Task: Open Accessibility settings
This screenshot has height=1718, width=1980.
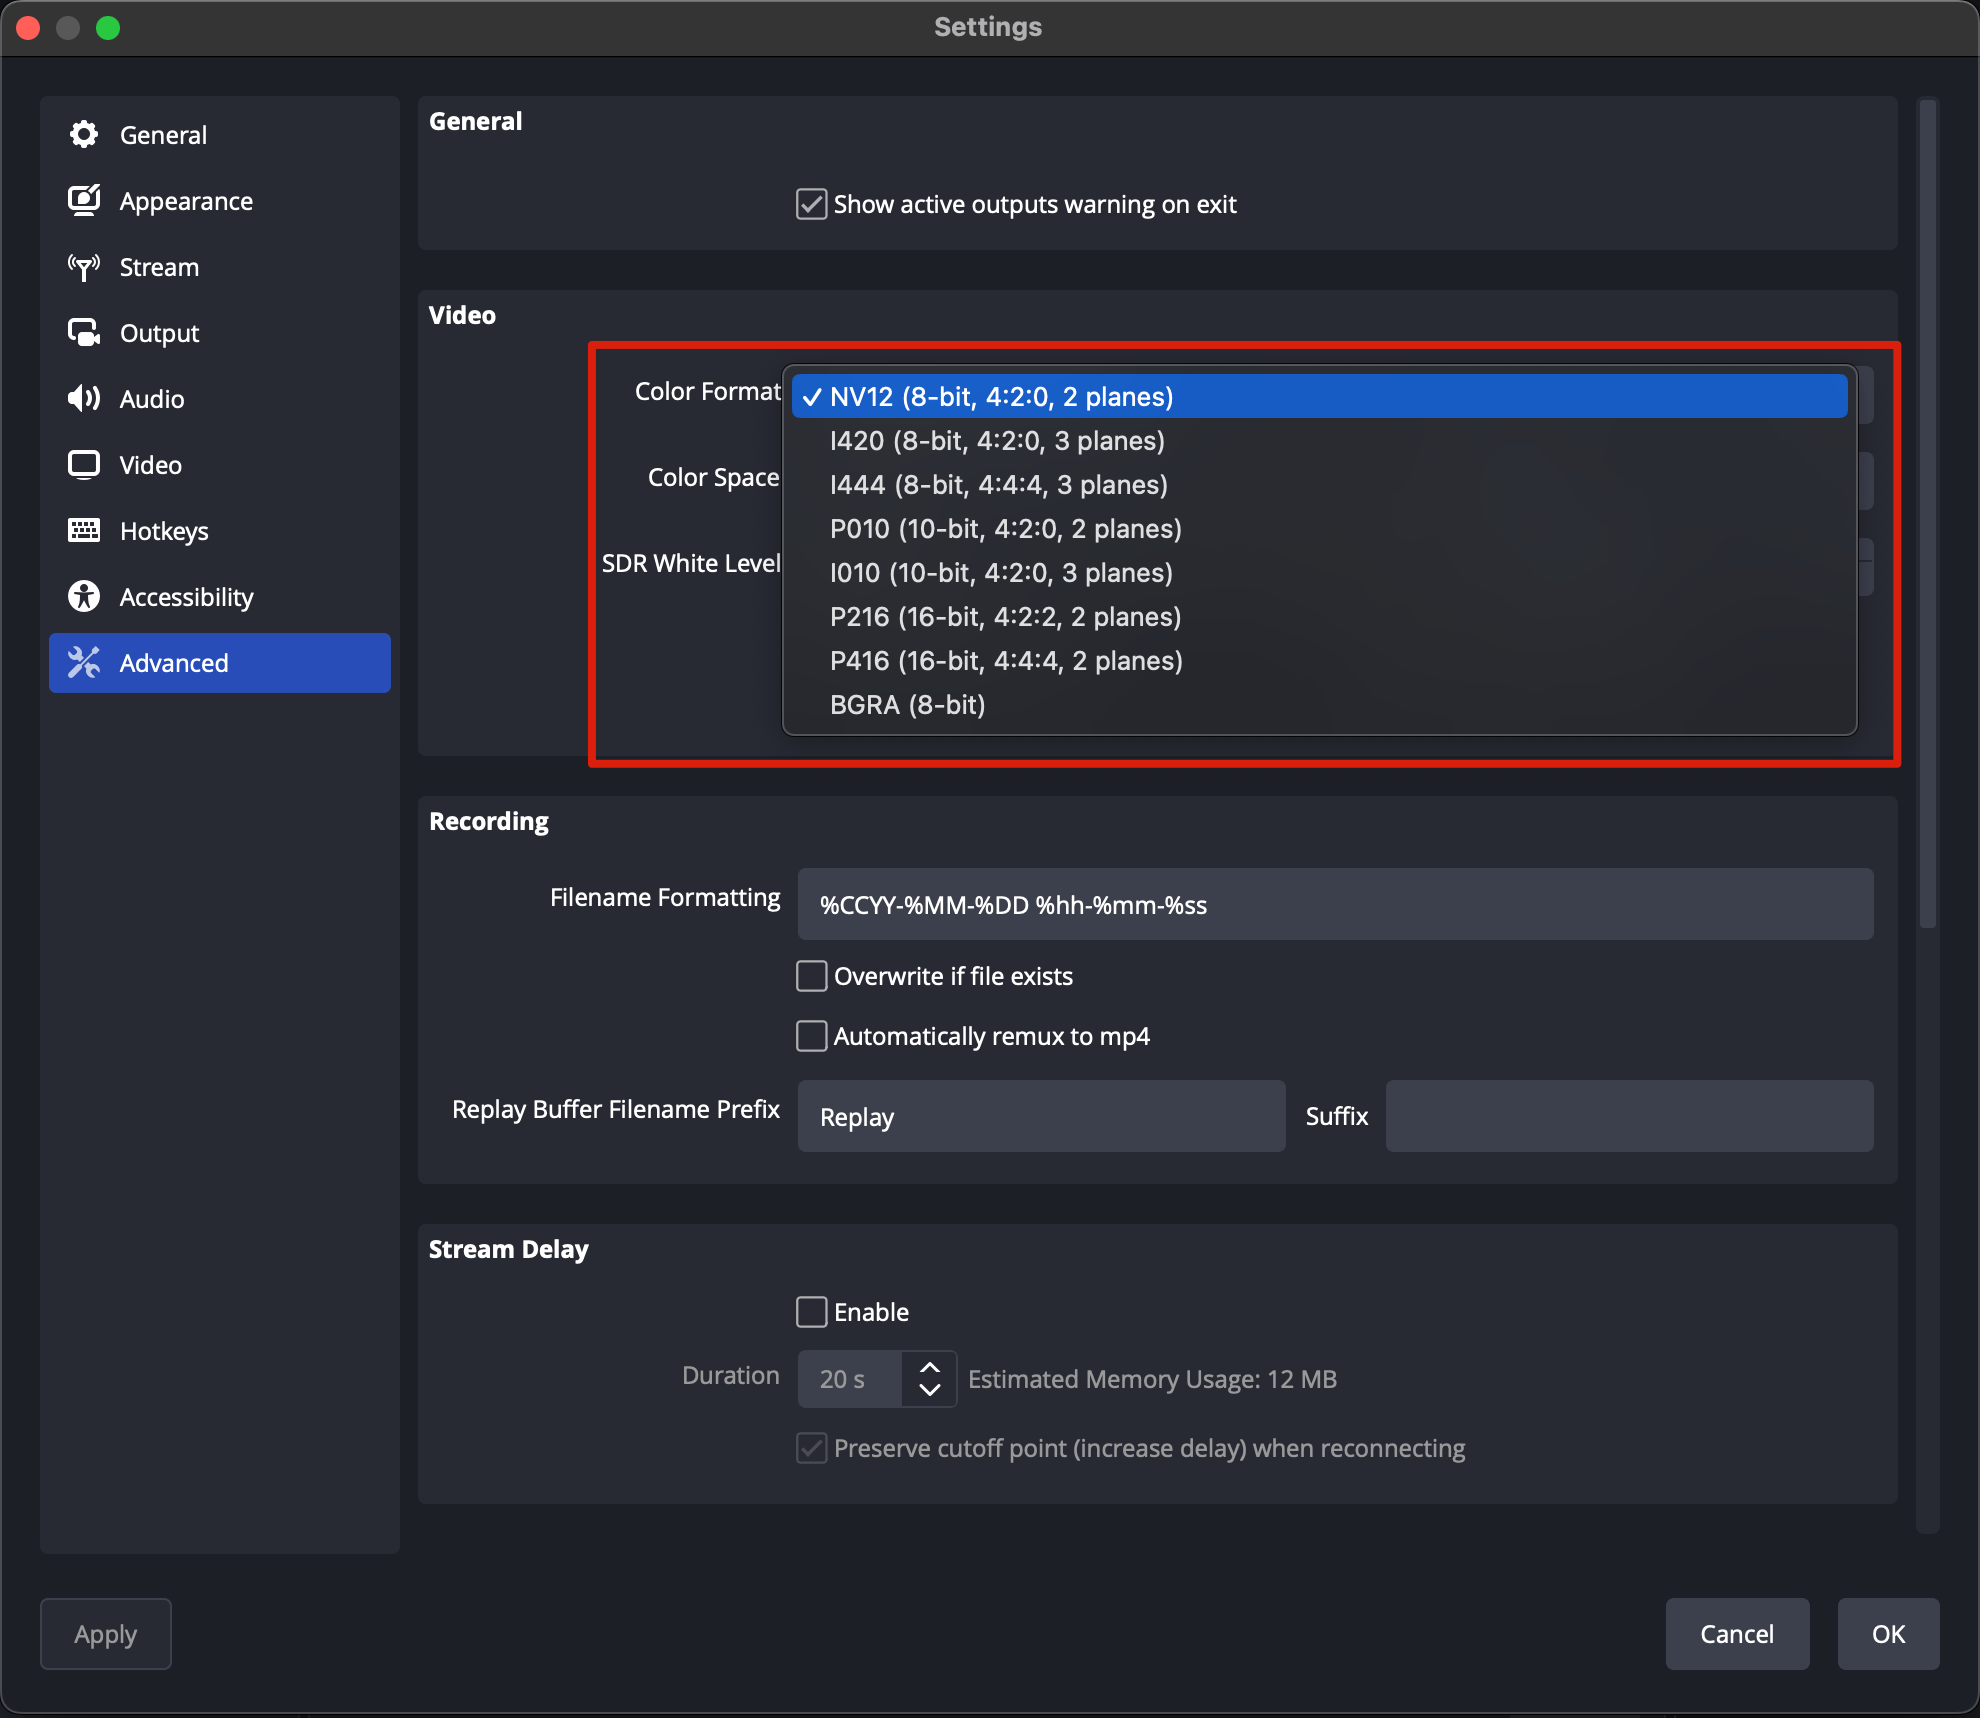Action: (220, 597)
